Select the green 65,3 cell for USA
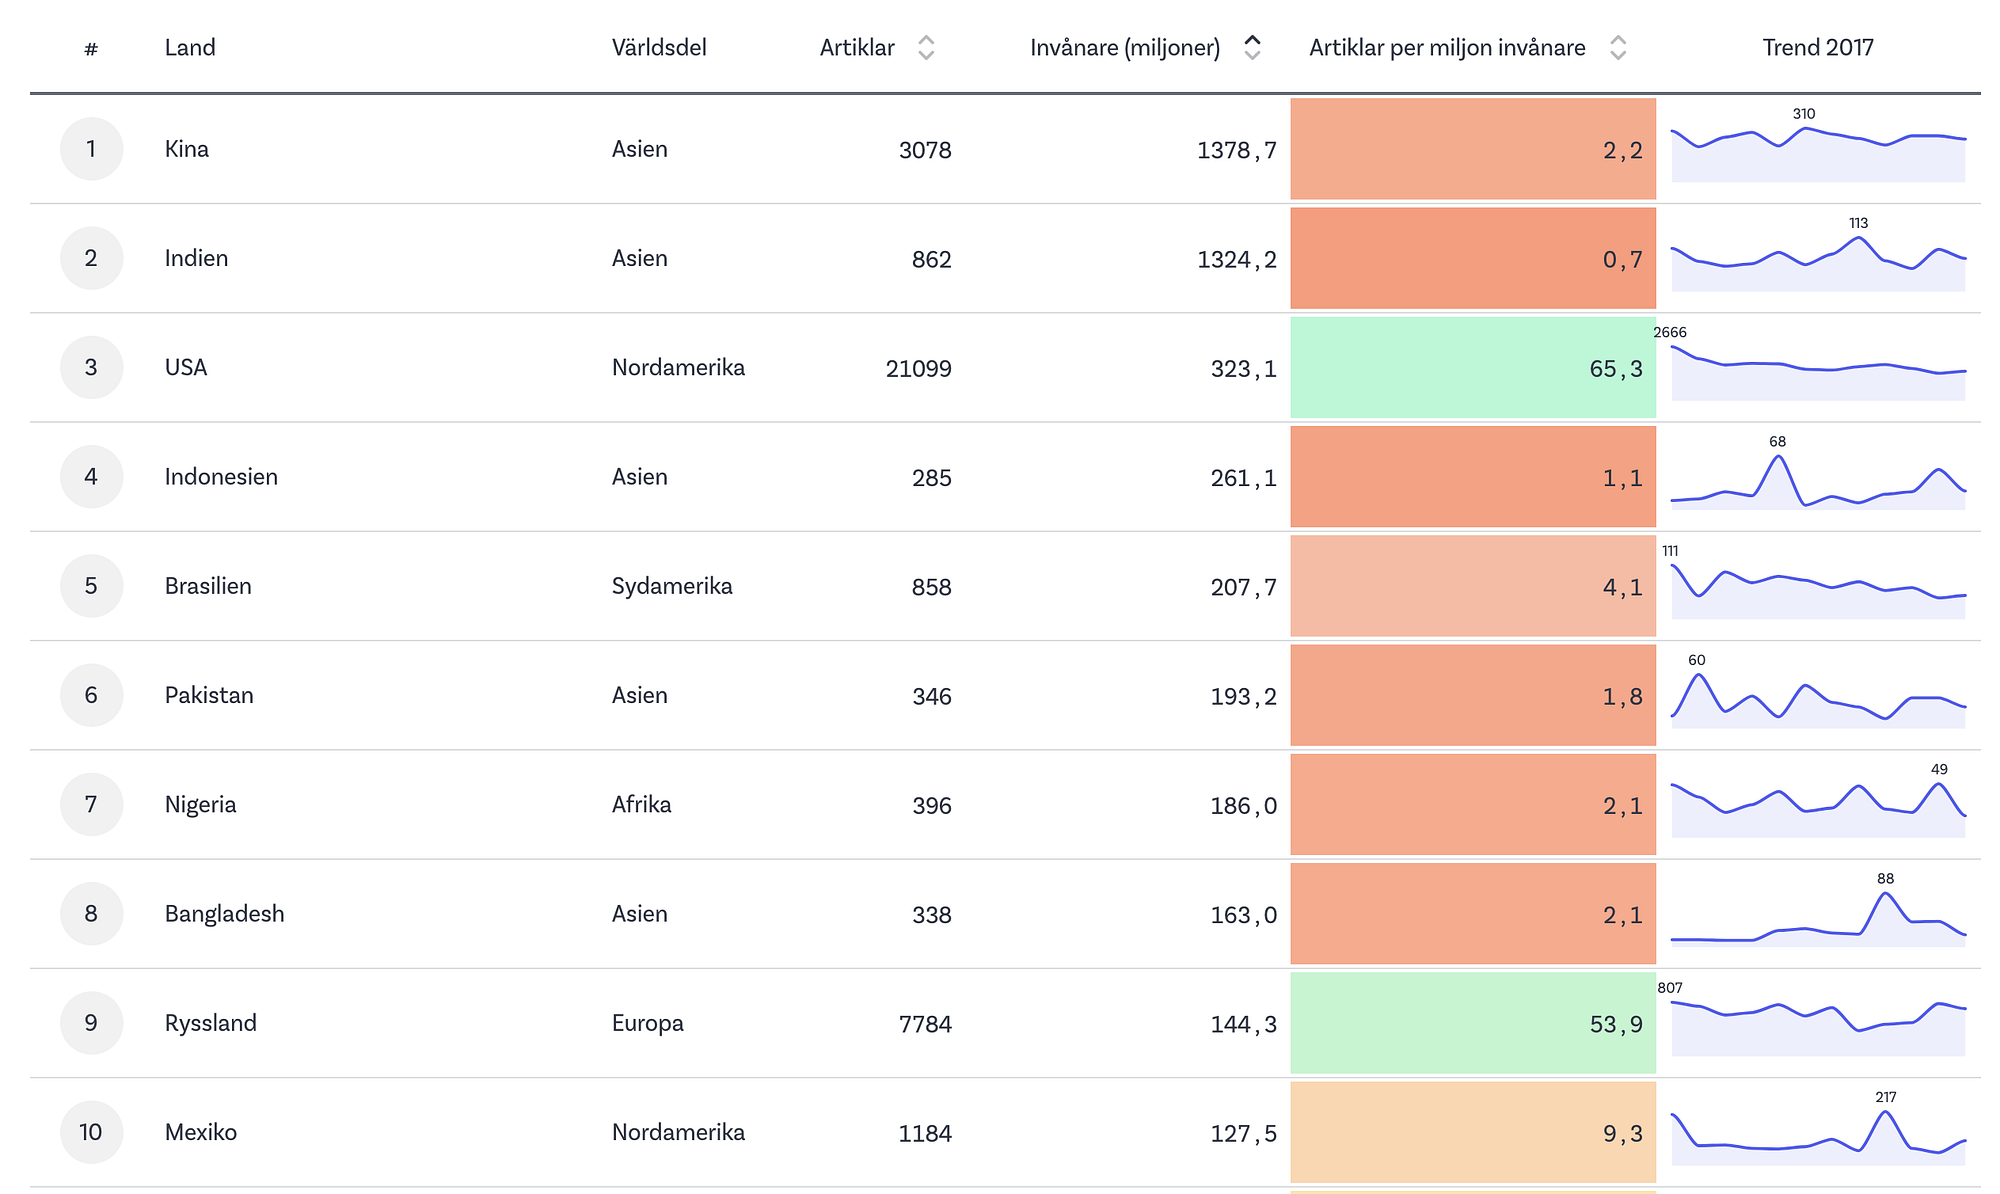The height and width of the screenshot is (1194, 2000). [1473, 367]
